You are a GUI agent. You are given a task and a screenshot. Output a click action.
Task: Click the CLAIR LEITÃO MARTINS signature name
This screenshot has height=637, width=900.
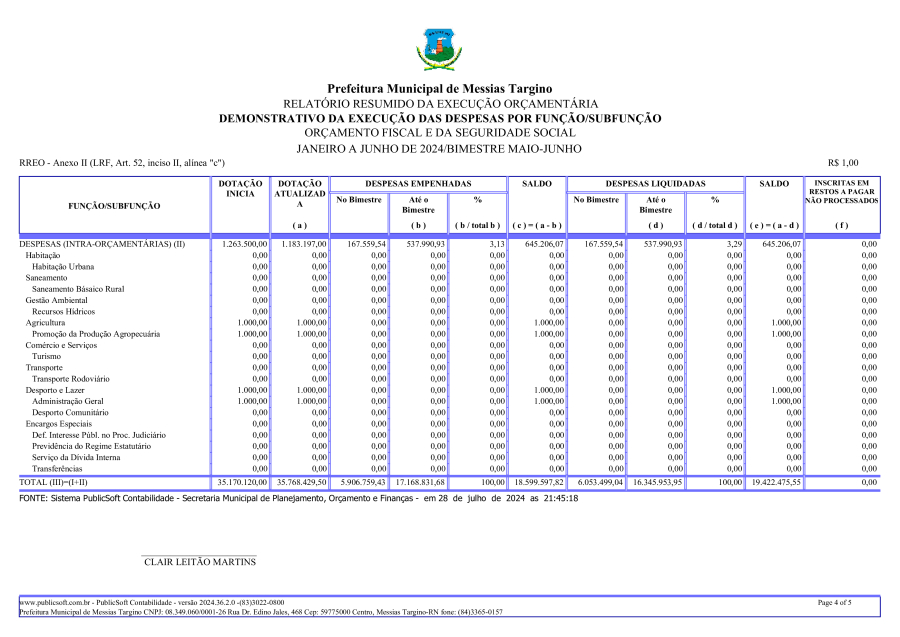coord(200,562)
